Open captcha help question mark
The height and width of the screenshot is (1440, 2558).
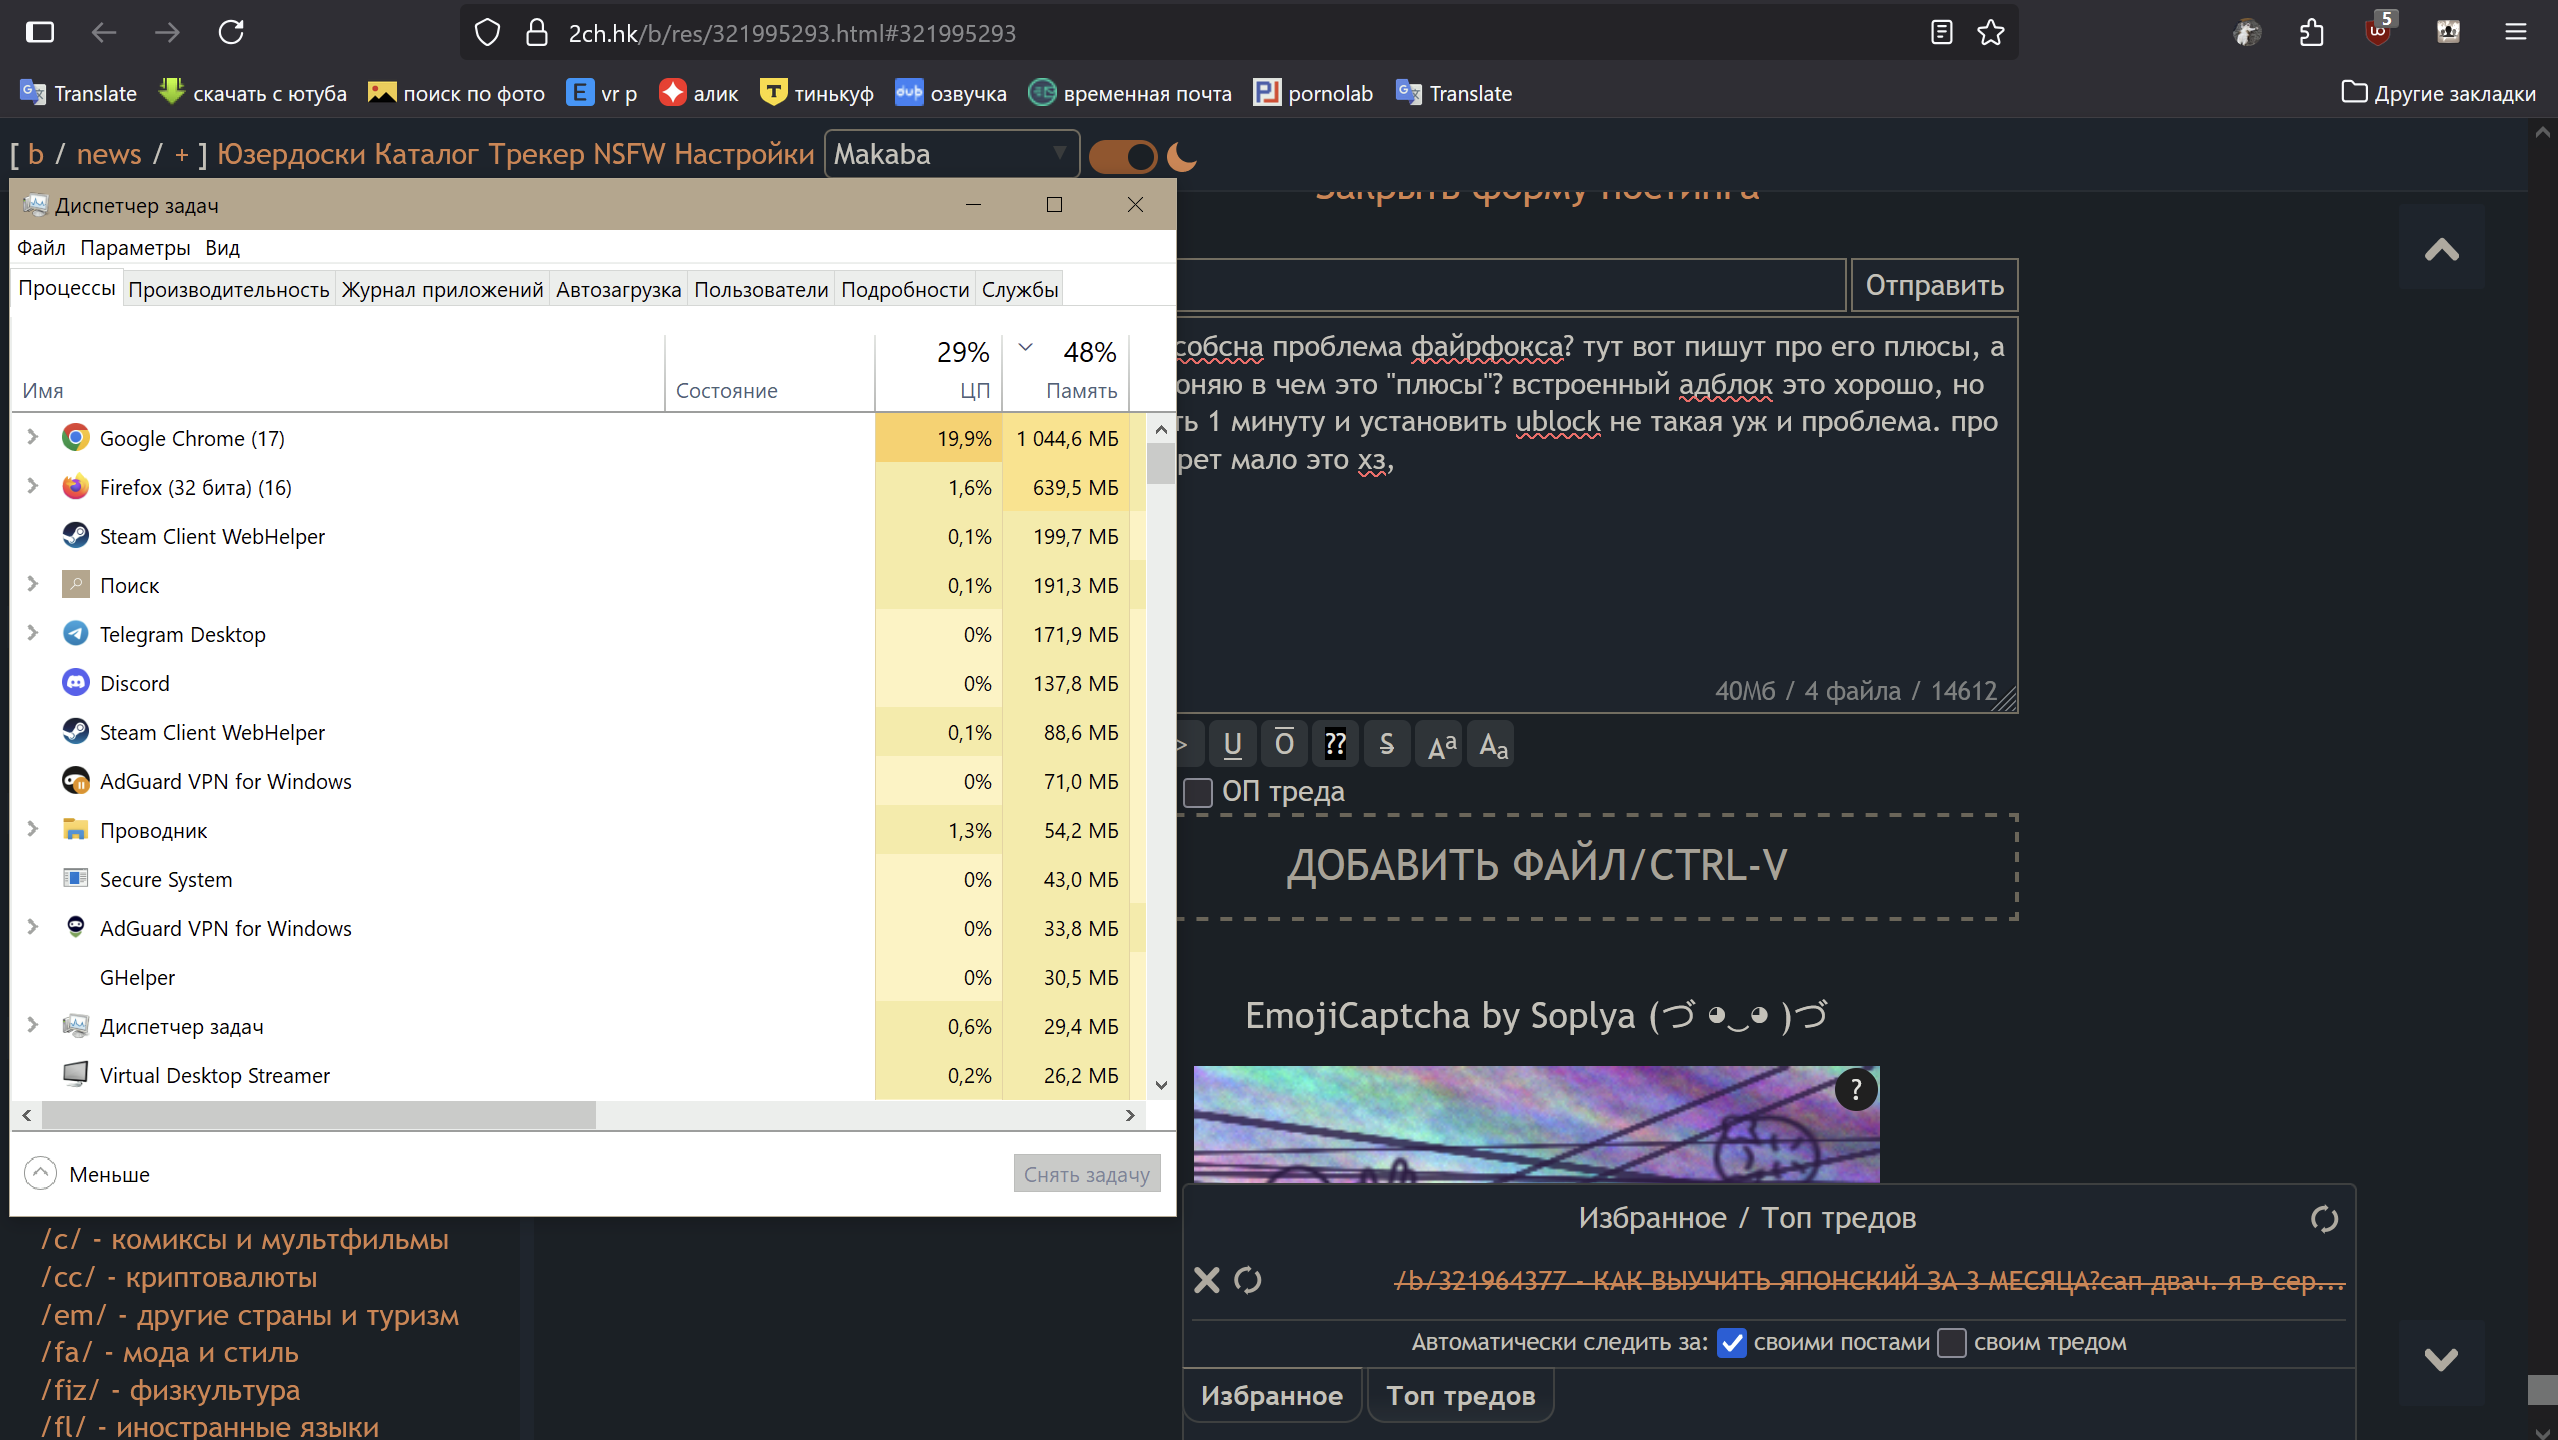pyautogui.click(x=1856, y=1089)
